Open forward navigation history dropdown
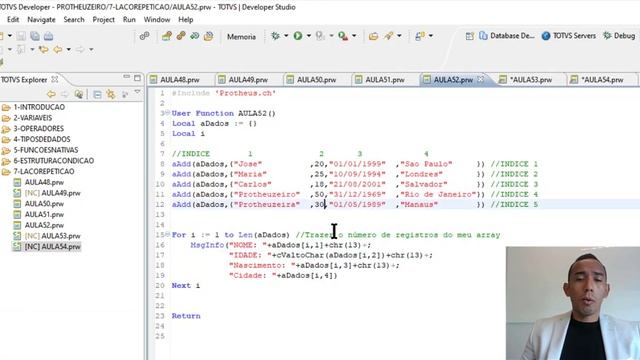This screenshot has width=640, height=360. coord(91,49)
